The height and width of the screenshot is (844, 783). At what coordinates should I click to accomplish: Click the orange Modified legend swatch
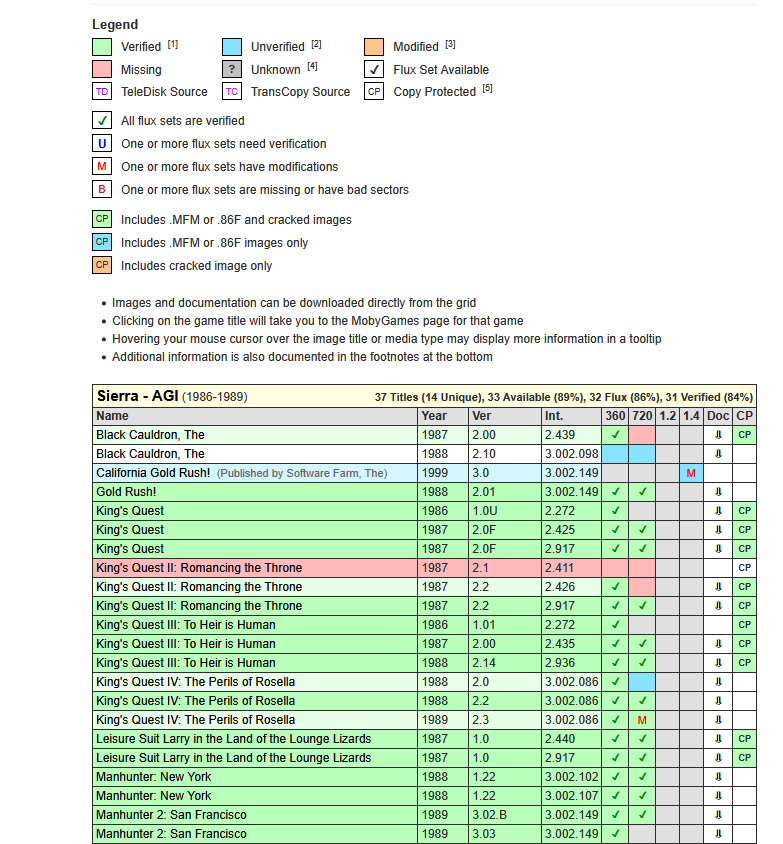coord(373,47)
